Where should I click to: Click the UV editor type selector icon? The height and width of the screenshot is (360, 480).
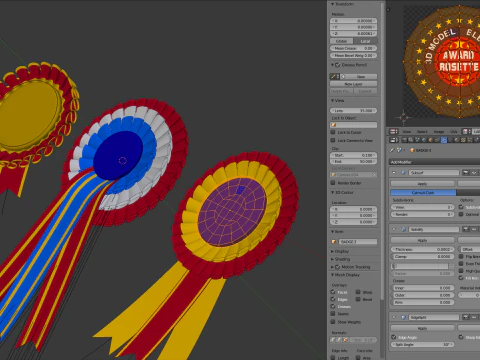pos(394,132)
